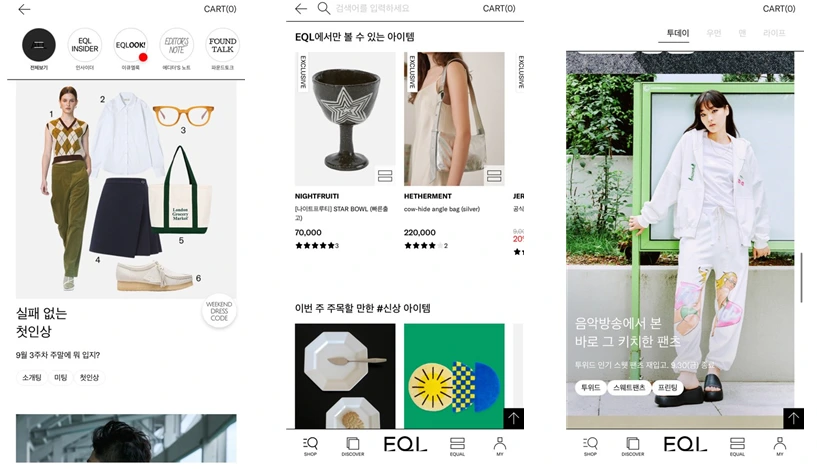Tap the 스웨트팬츠 tag button

pyautogui.click(x=629, y=387)
